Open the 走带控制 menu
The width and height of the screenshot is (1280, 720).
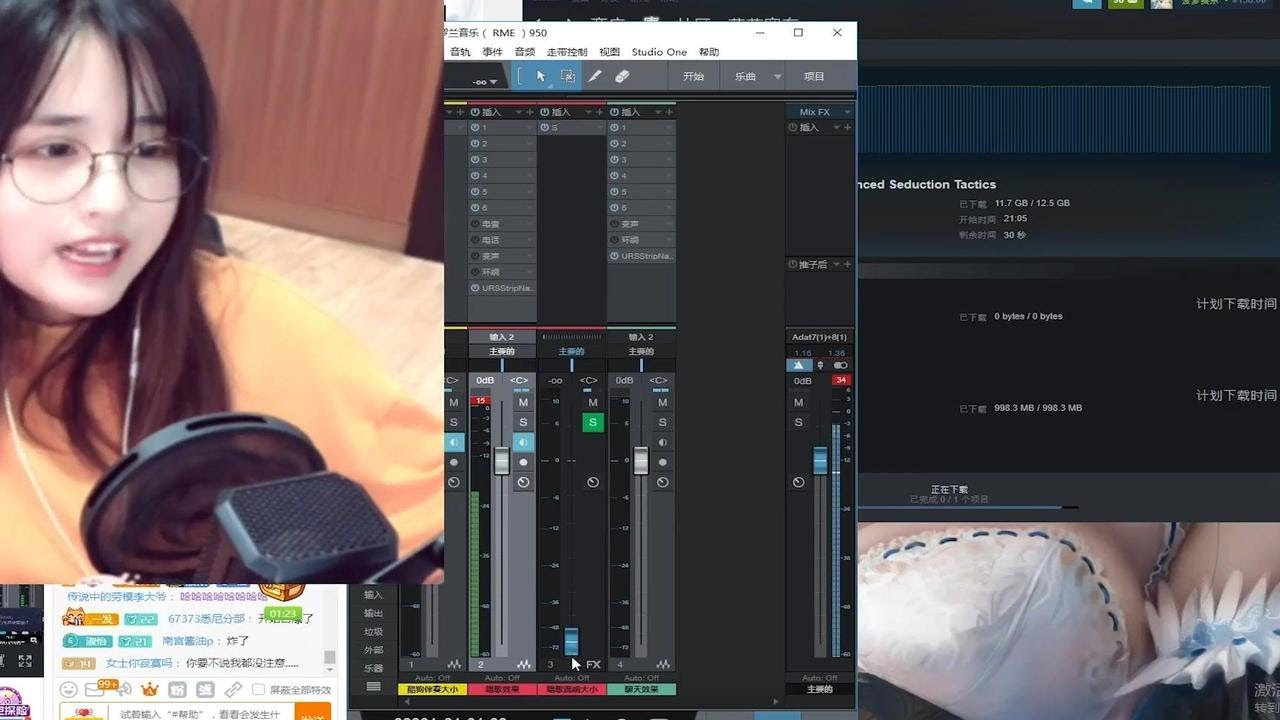567,52
